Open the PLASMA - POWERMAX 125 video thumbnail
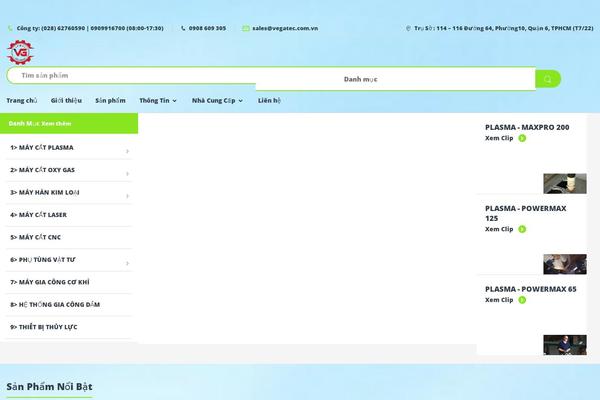This screenshot has width=600, height=400. [x=565, y=264]
